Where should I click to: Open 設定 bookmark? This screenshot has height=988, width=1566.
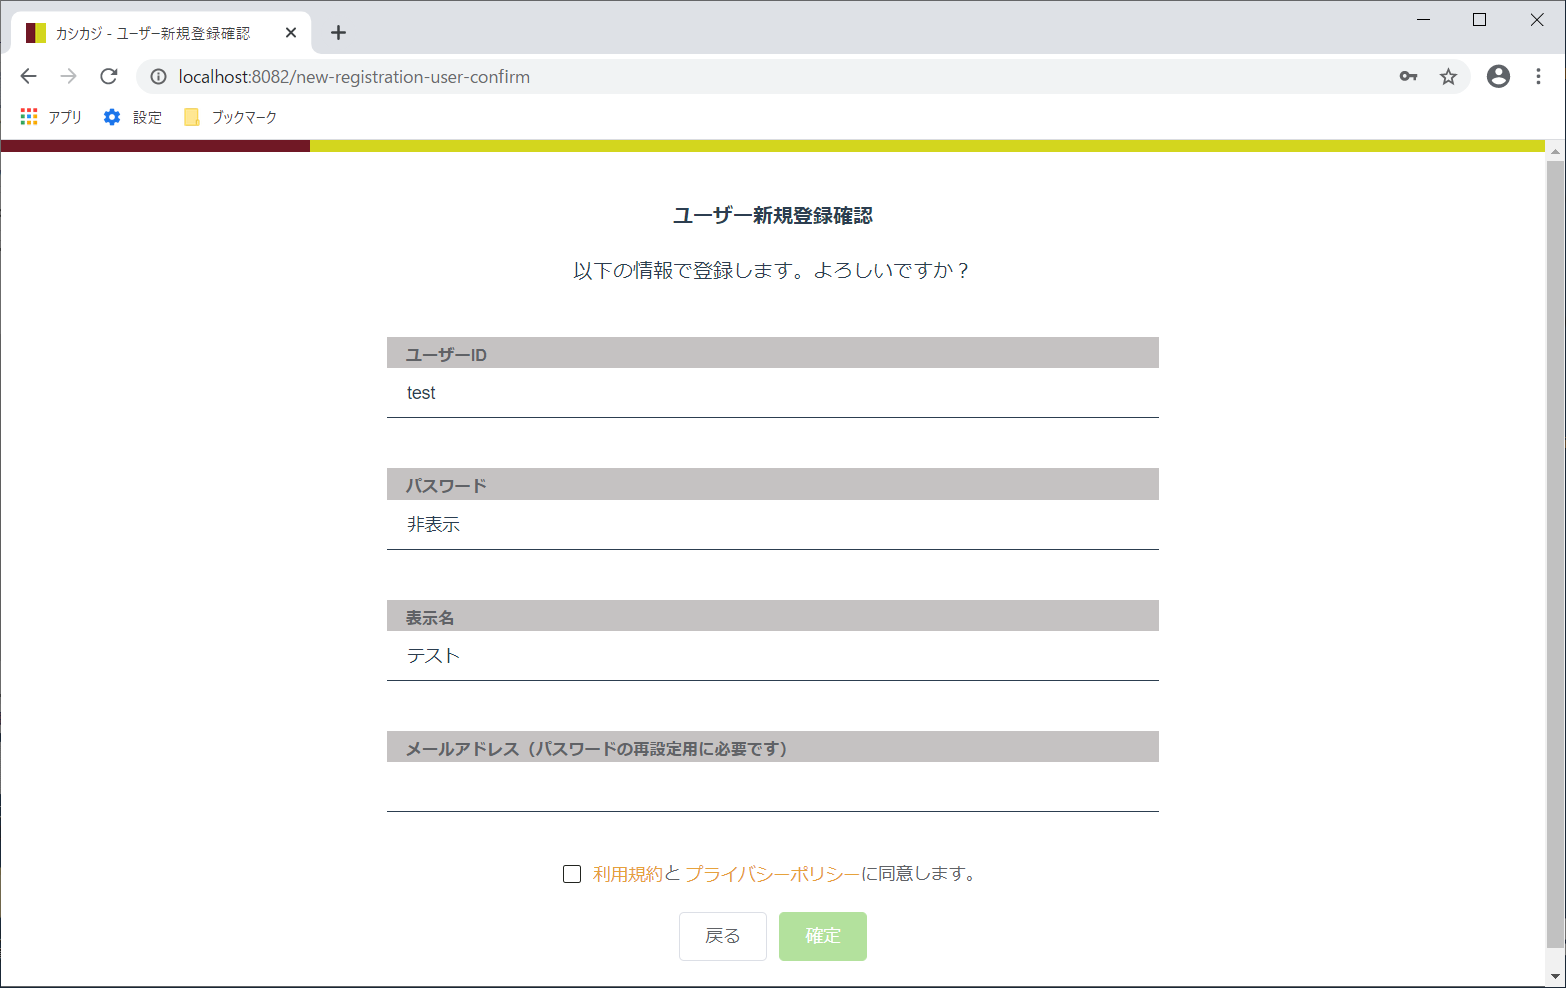[x=133, y=117]
